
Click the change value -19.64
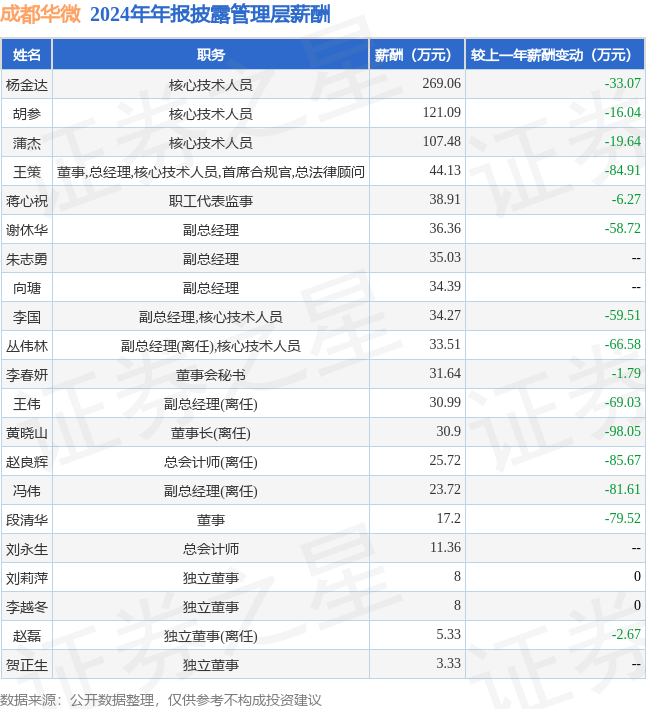click(622, 141)
